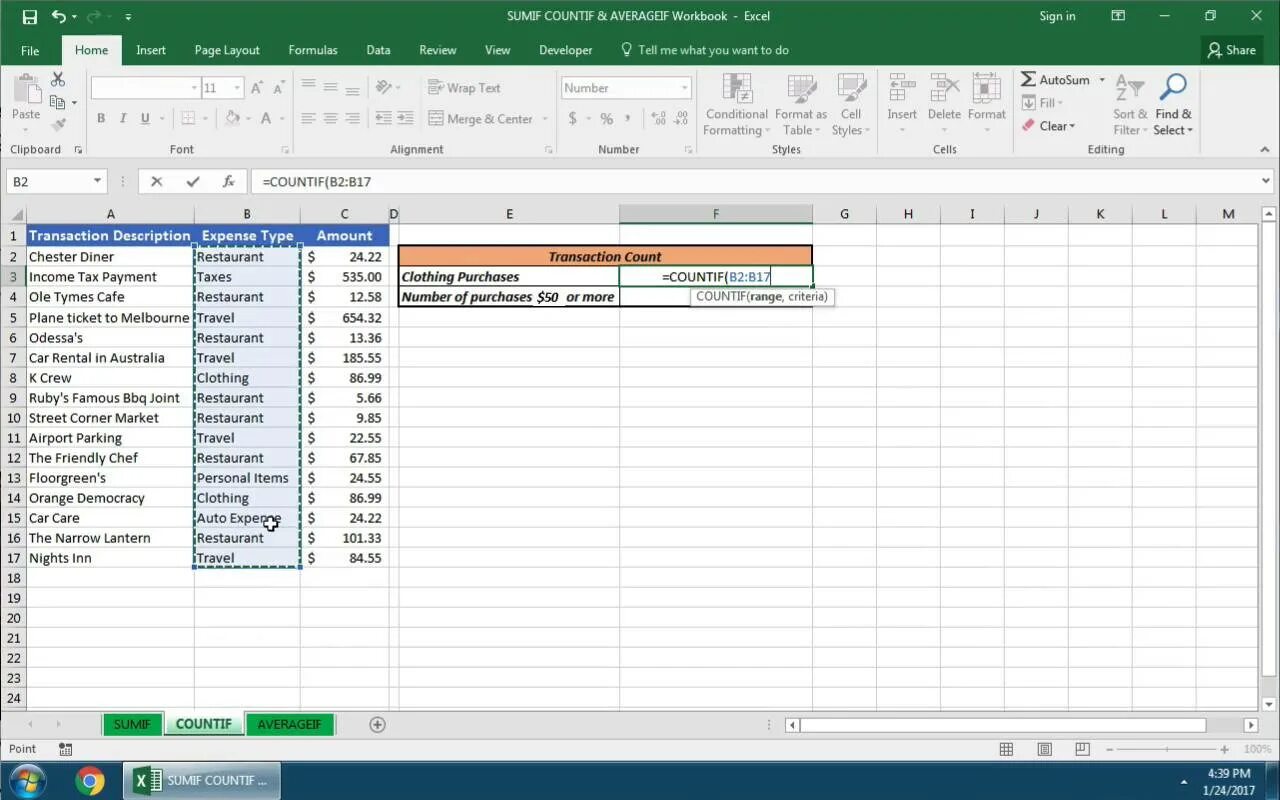Click the Delete cells icon
The width and height of the screenshot is (1280, 800).
pos(943,88)
